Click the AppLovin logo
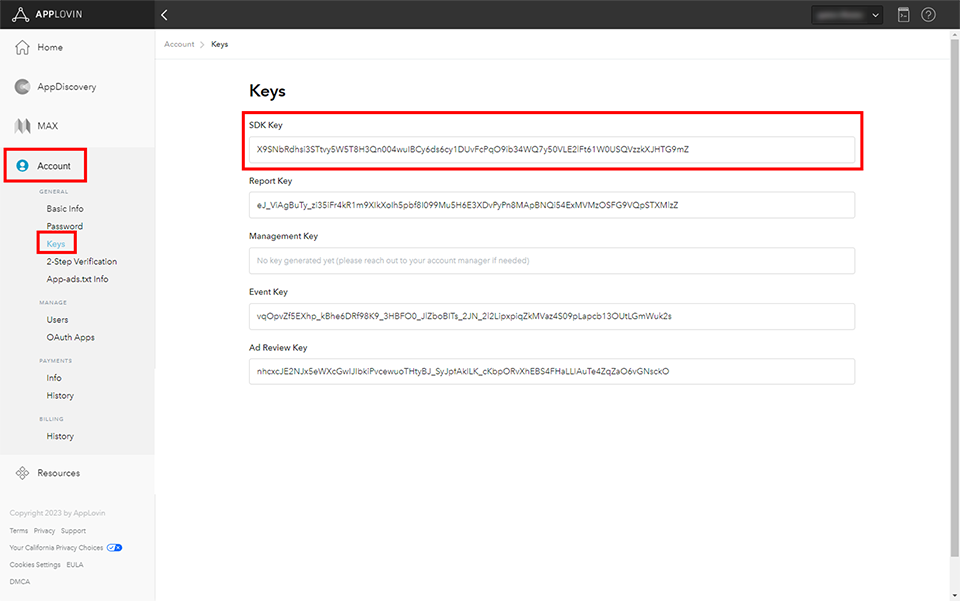This screenshot has height=601, width=960. click(x=47, y=15)
